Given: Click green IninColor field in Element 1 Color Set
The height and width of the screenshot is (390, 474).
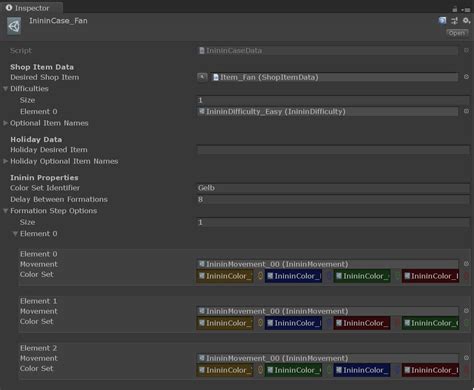Looking at the screenshot, I should click(430, 323).
